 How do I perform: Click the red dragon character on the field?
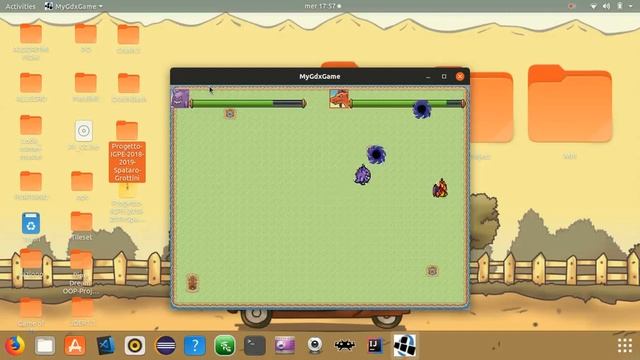pos(440,188)
